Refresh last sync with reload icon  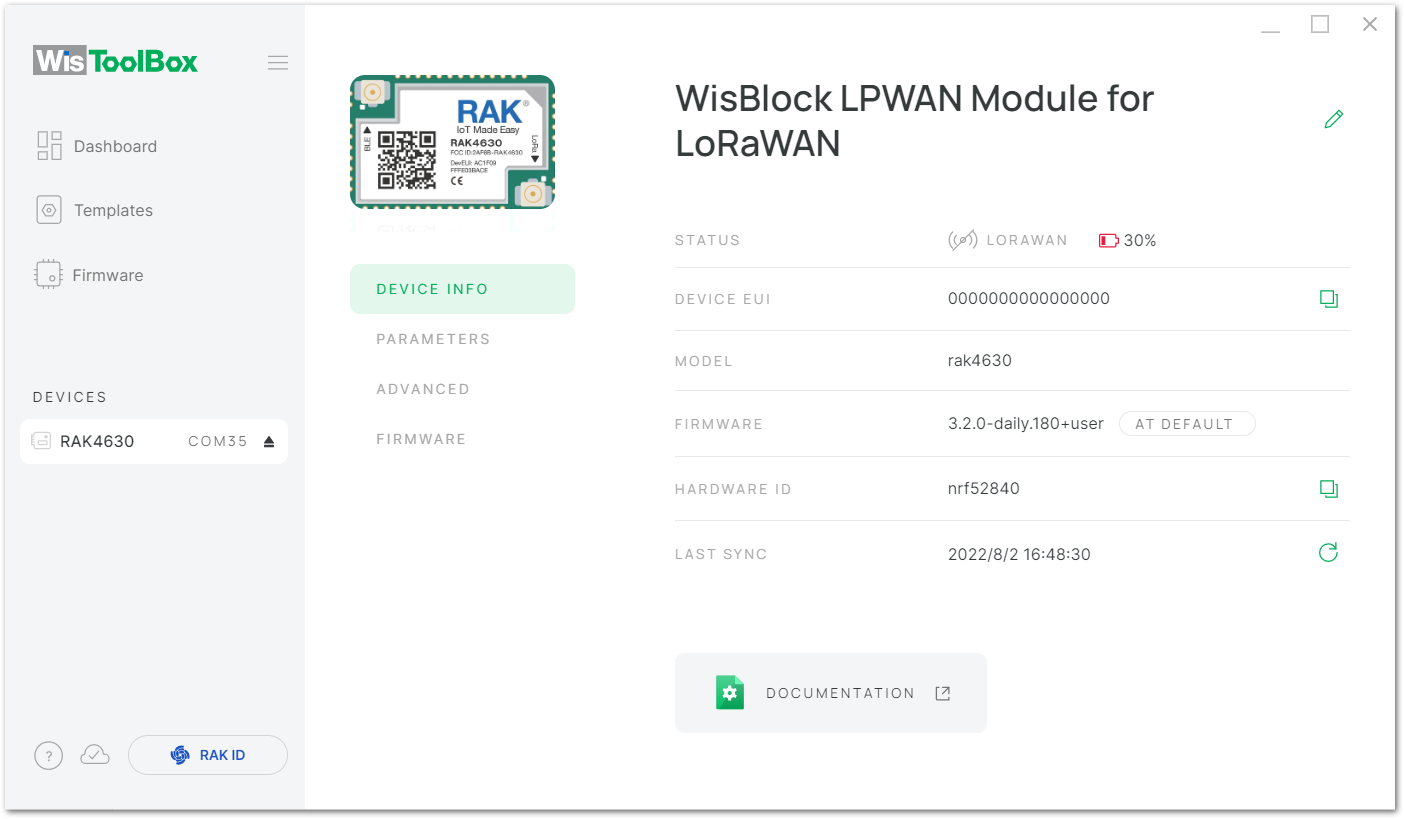coord(1328,552)
